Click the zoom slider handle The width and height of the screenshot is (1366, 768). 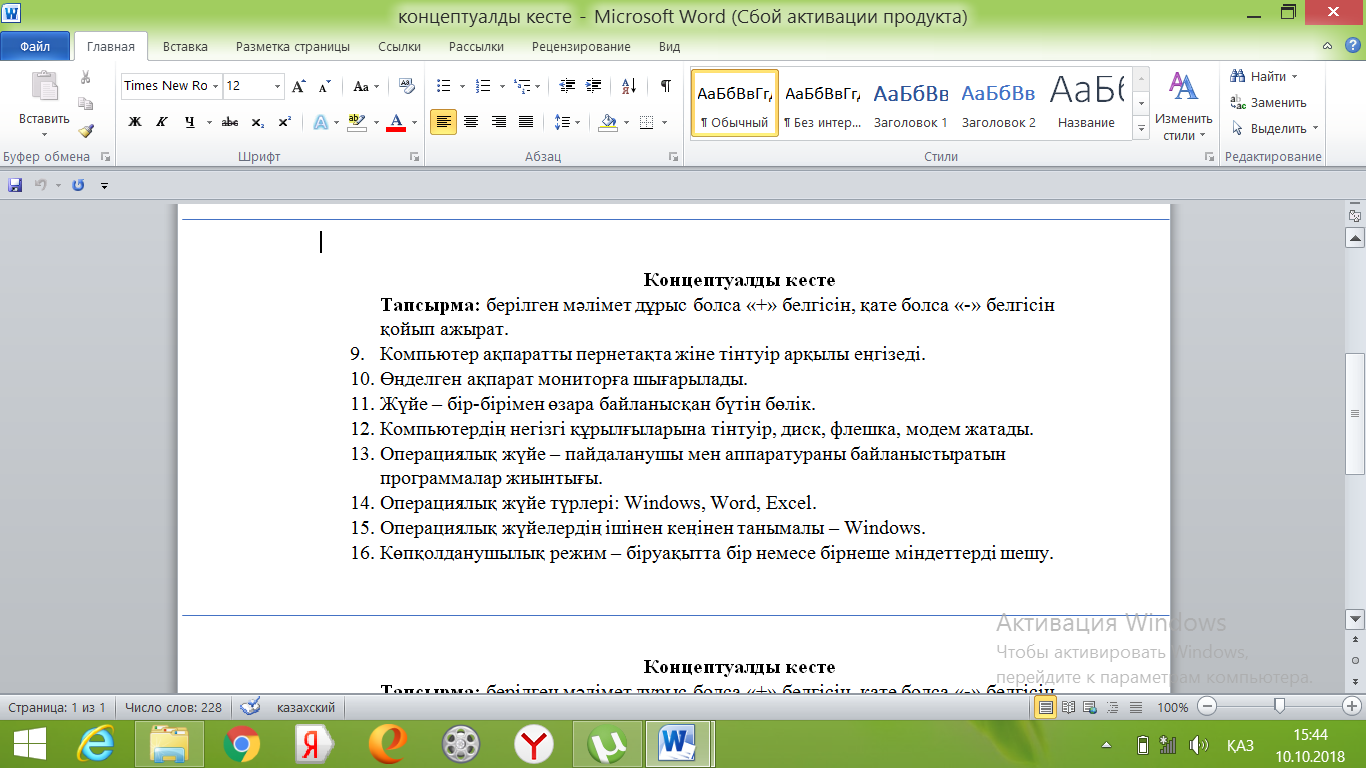pyautogui.click(x=1279, y=706)
